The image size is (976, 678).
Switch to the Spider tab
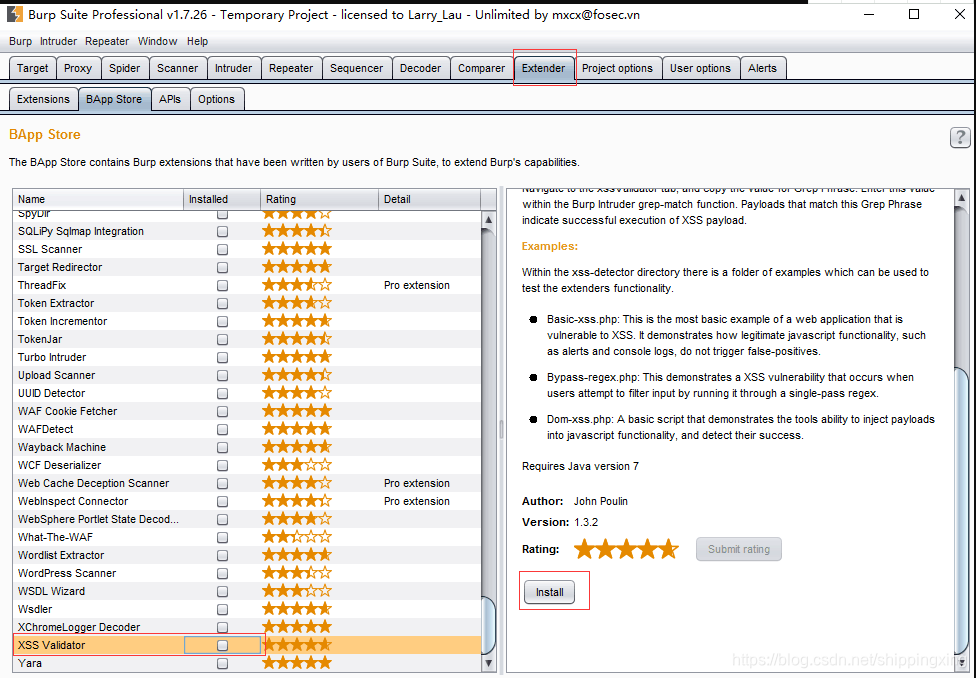tap(124, 68)
